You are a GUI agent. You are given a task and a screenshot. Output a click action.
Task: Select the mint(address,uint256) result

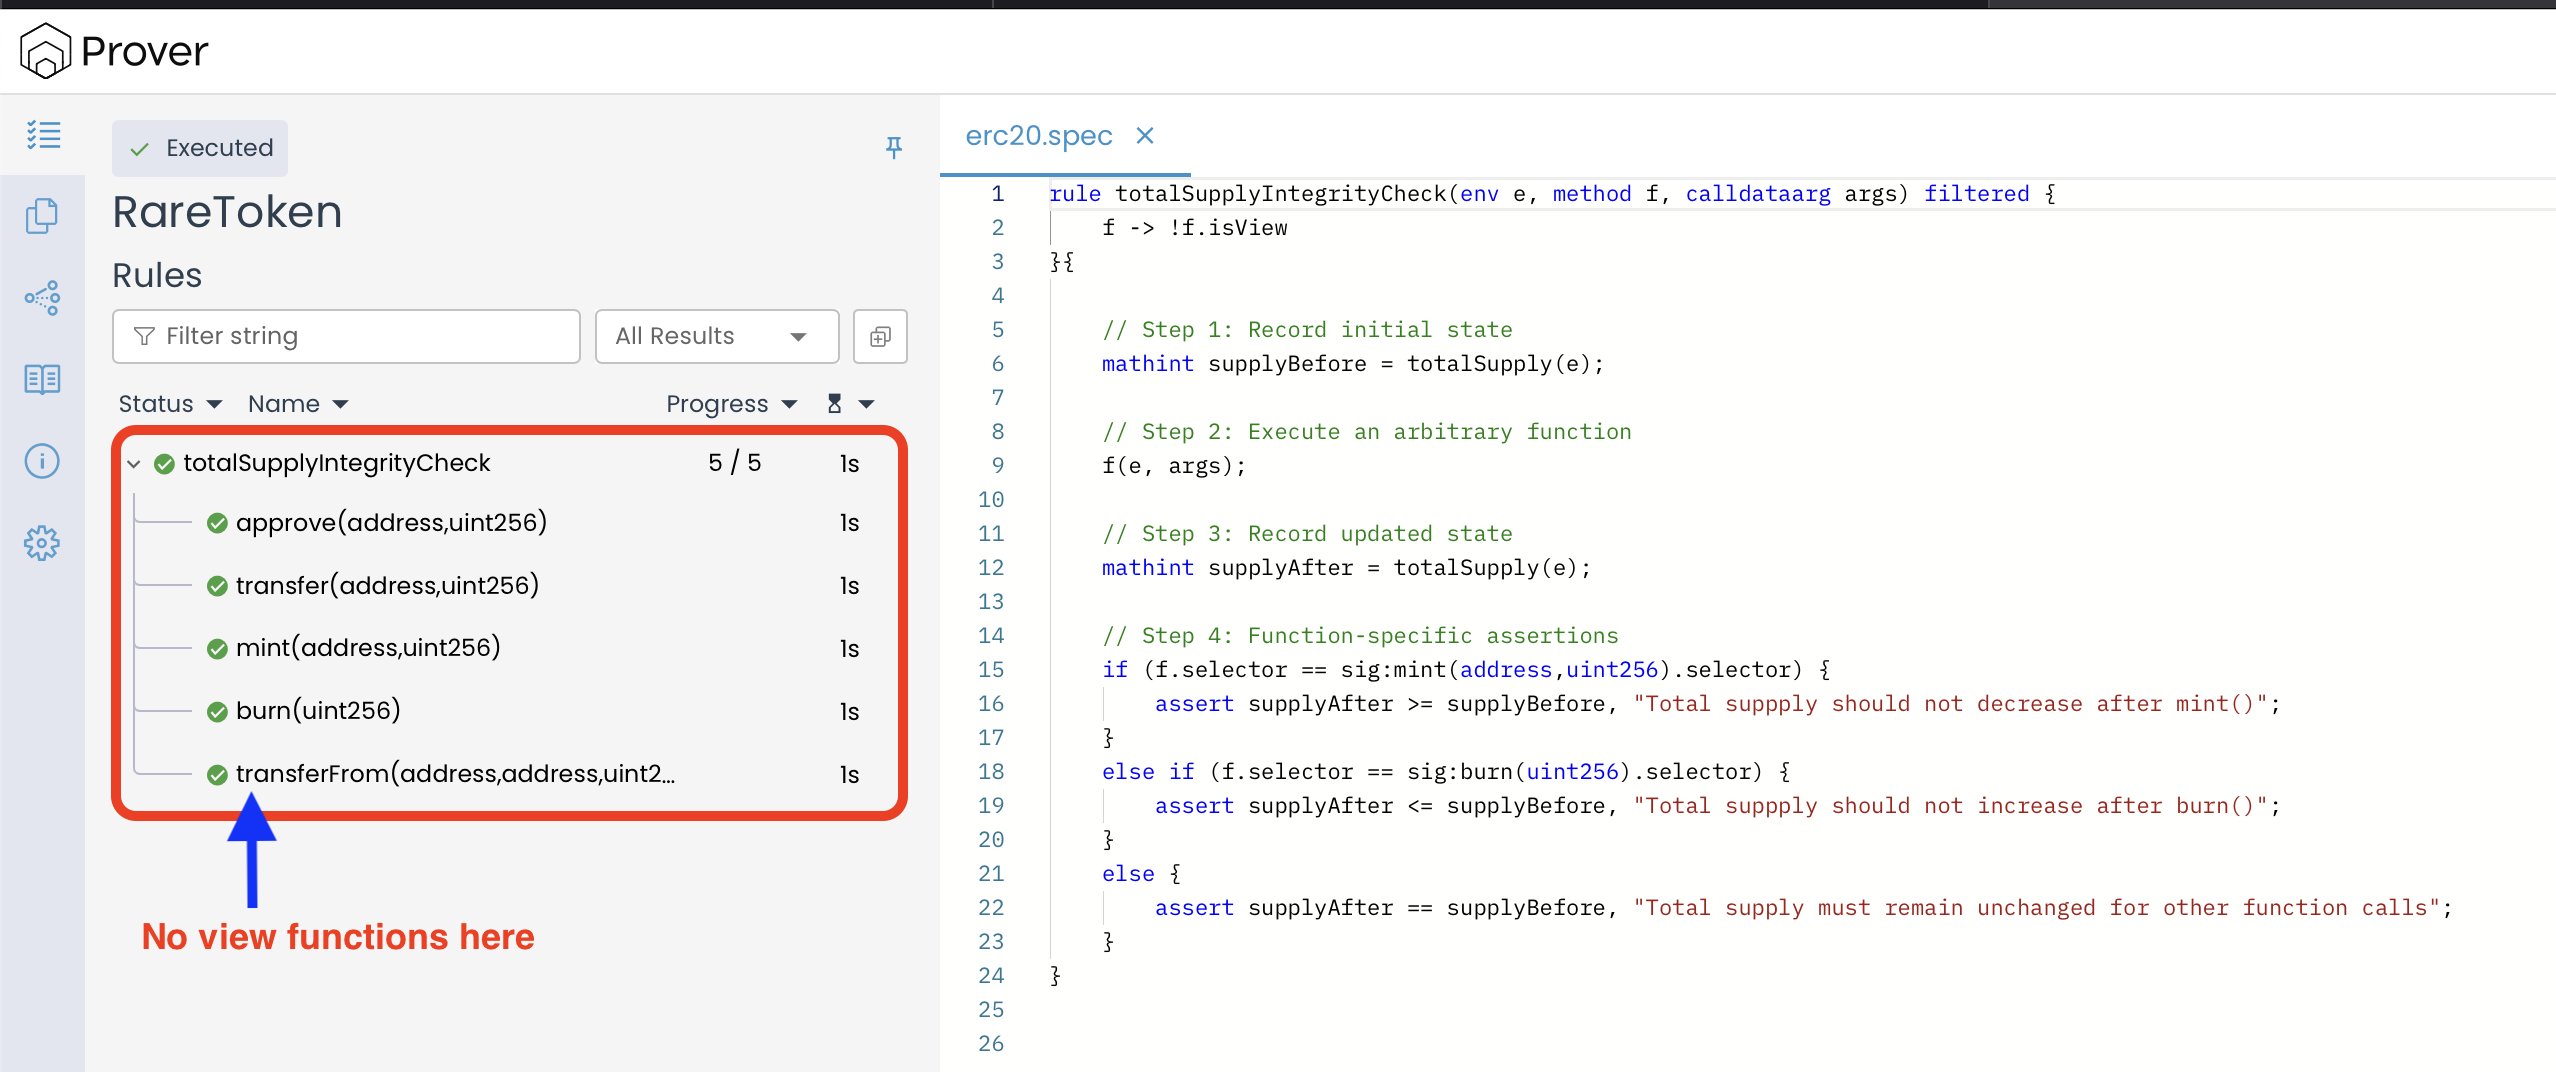pos(368,648)
